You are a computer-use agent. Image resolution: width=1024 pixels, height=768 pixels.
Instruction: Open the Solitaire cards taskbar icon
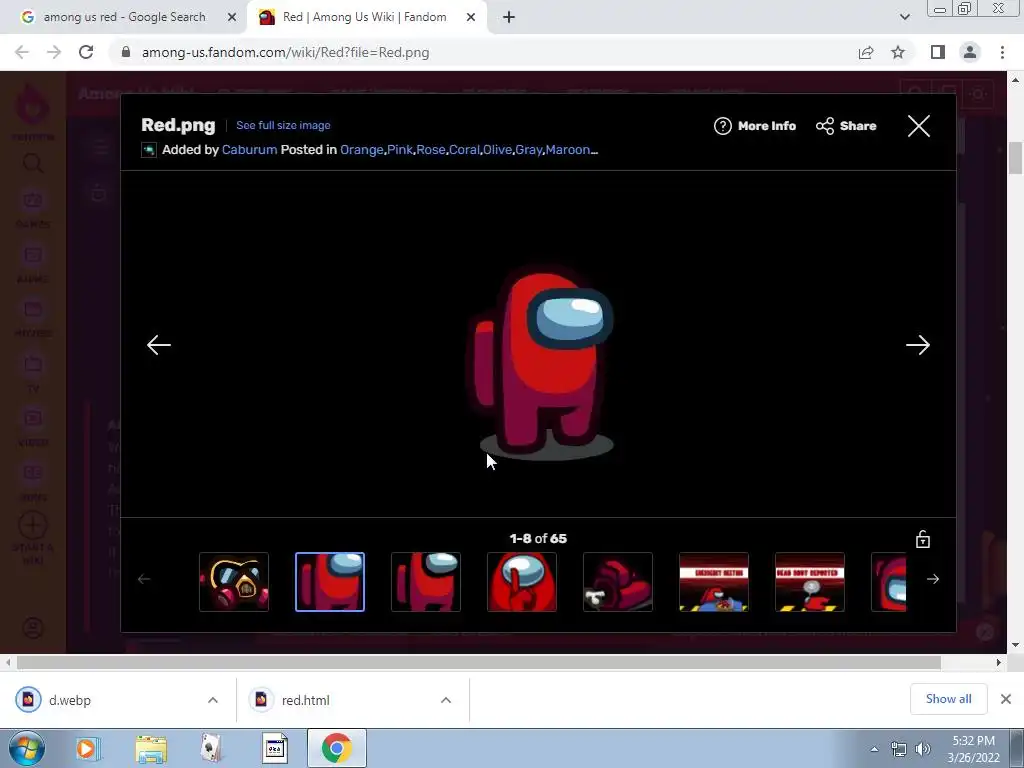pyautogui.click(x=212, y=748)
